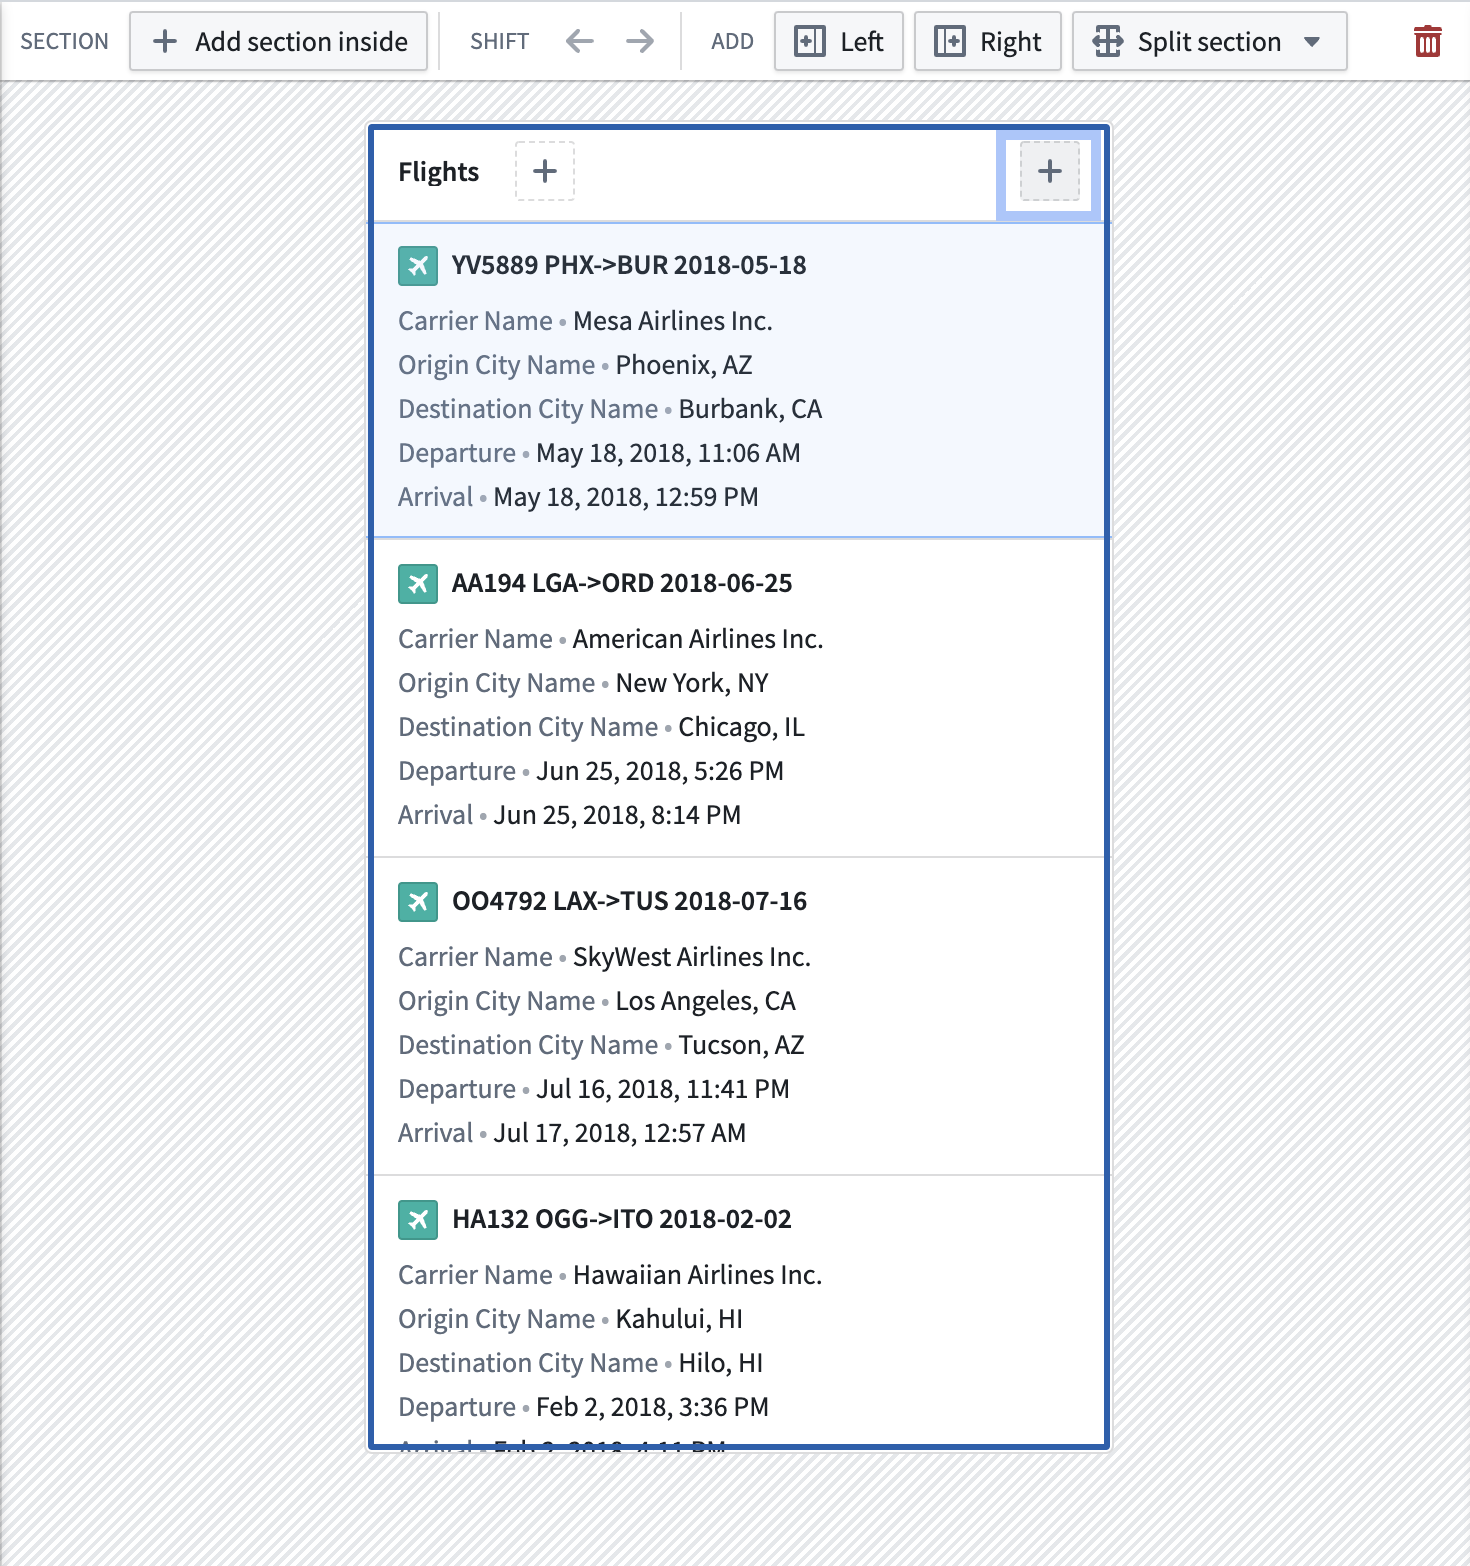Select the Flights section title
The width and height of the screenshot is (1470, 1566).
point(438,172)
